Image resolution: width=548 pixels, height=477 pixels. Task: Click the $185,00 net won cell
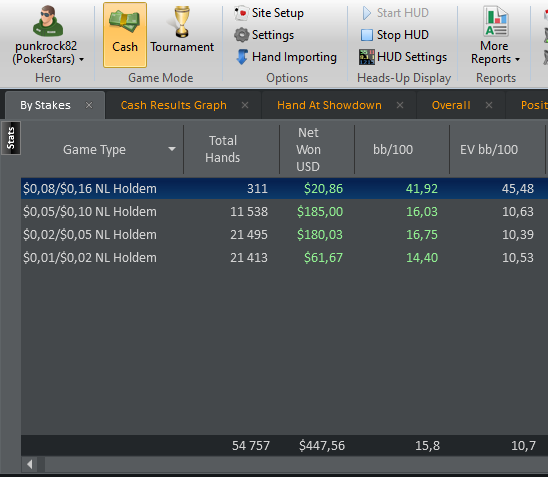320,212
